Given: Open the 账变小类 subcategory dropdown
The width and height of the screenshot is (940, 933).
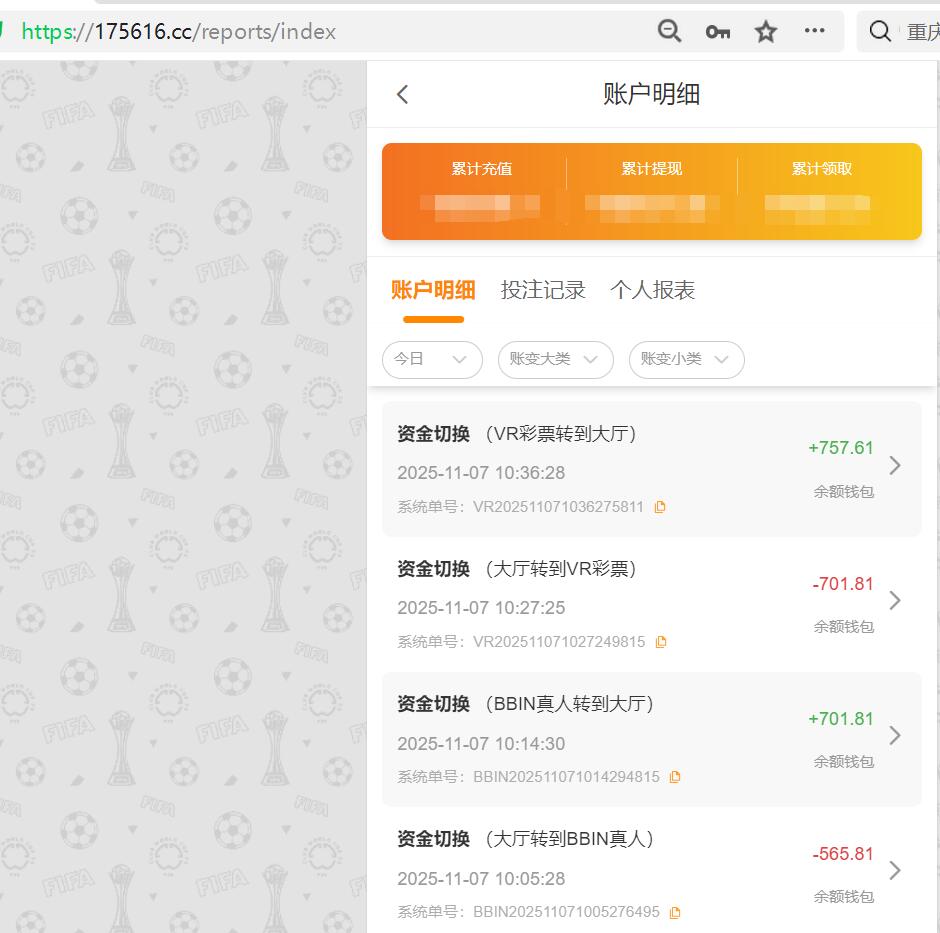Looking at the screenshot, I should [x=686, y=360].
